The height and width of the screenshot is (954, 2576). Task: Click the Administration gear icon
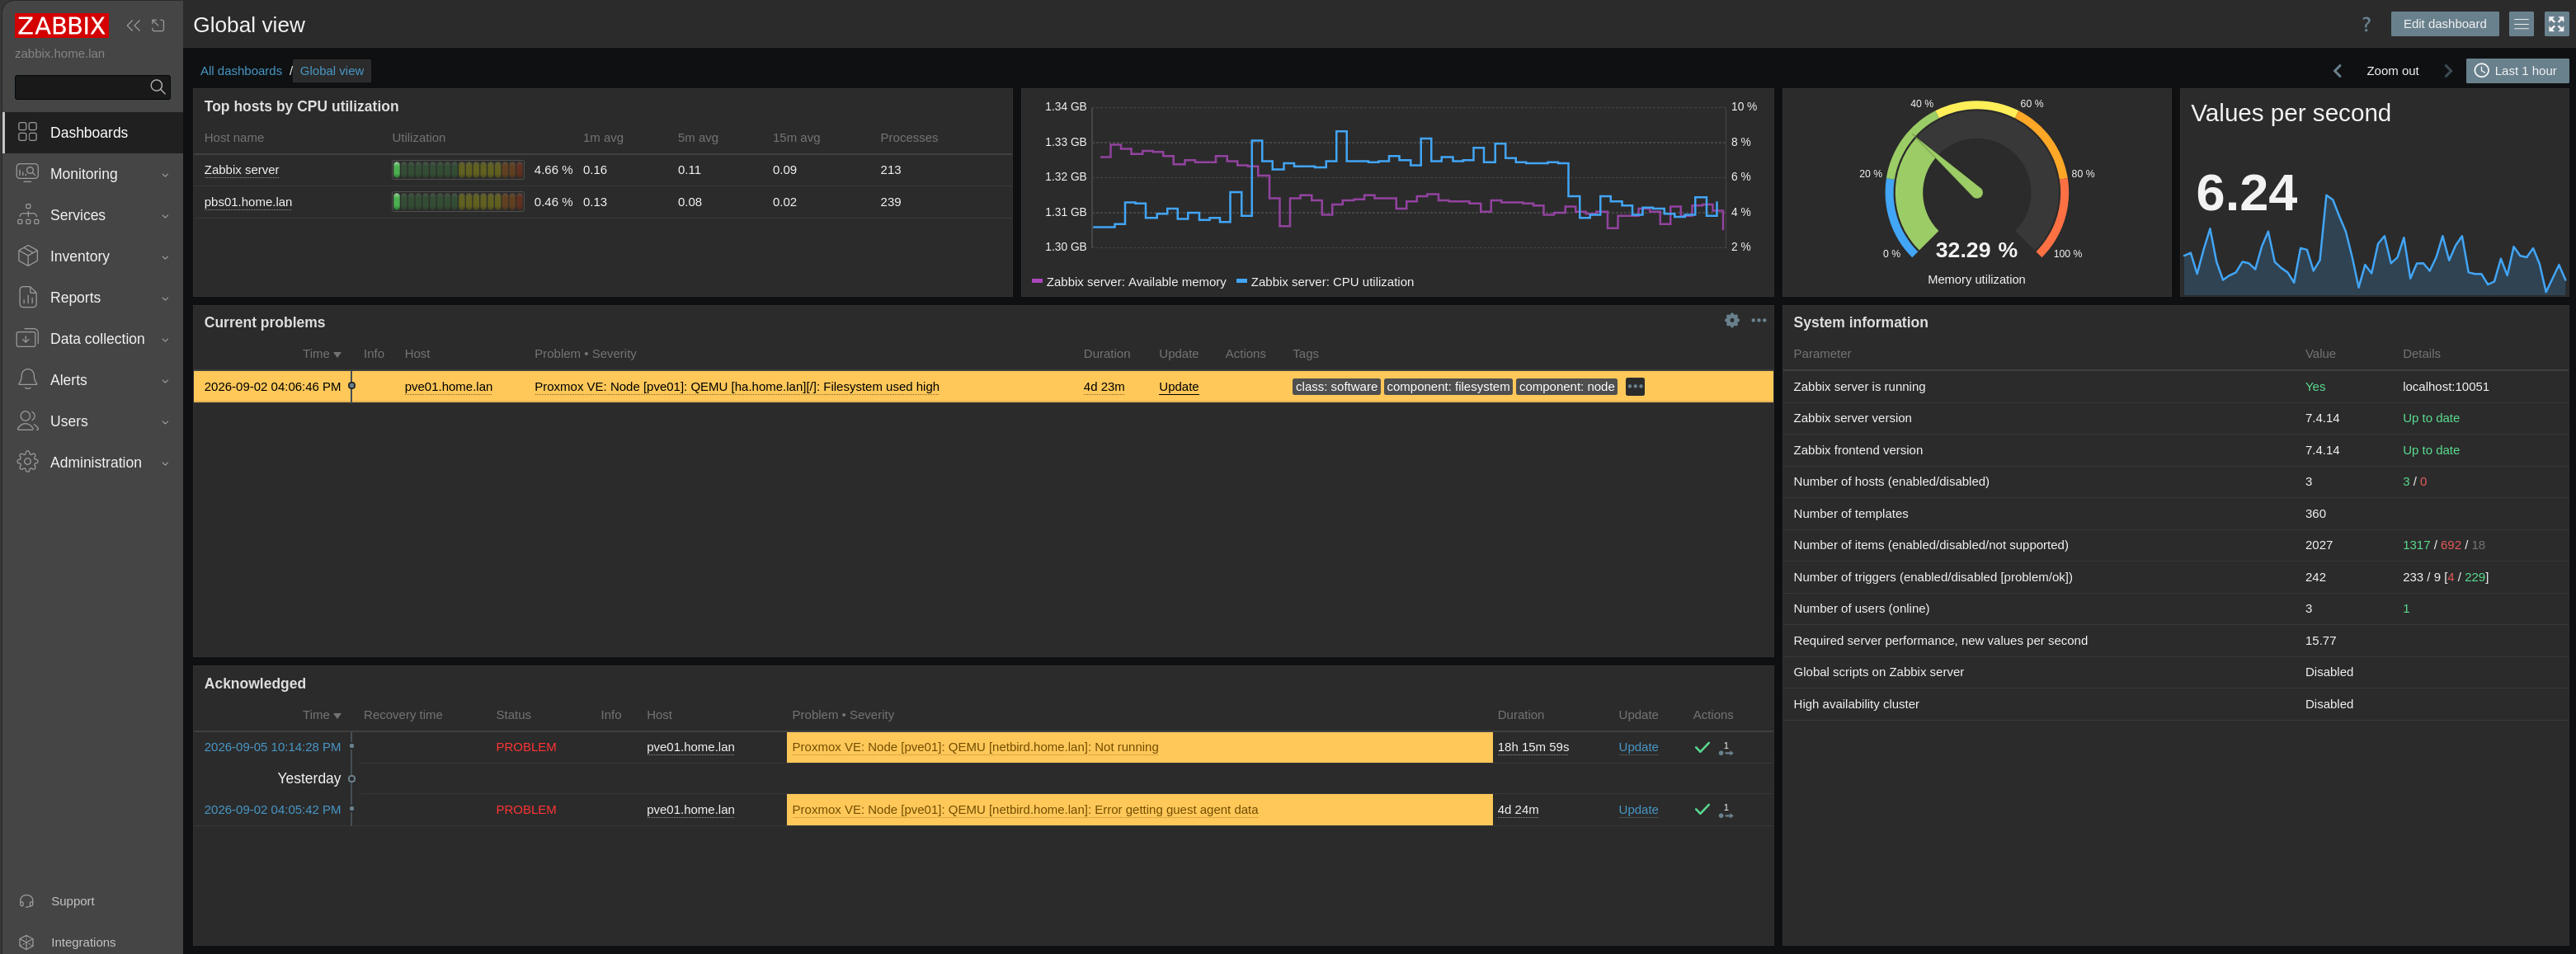tap(28, 462)
